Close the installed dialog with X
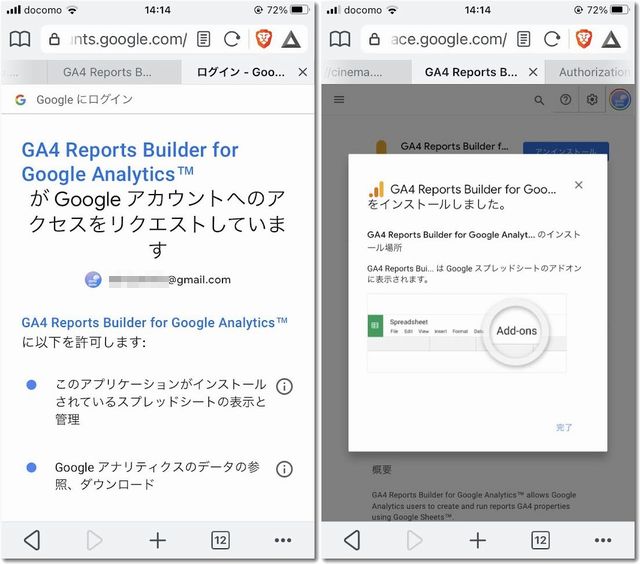 coord(578,185)
